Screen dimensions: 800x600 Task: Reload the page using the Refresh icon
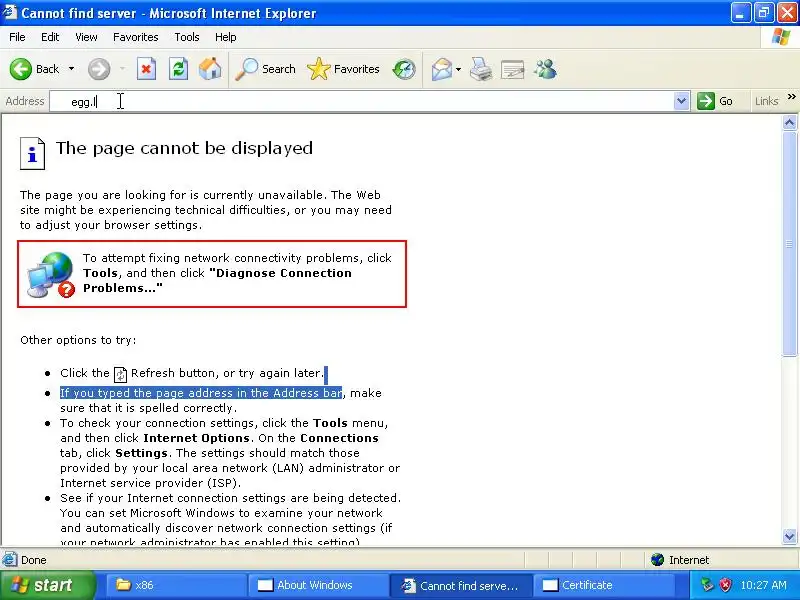pos(178,69)
